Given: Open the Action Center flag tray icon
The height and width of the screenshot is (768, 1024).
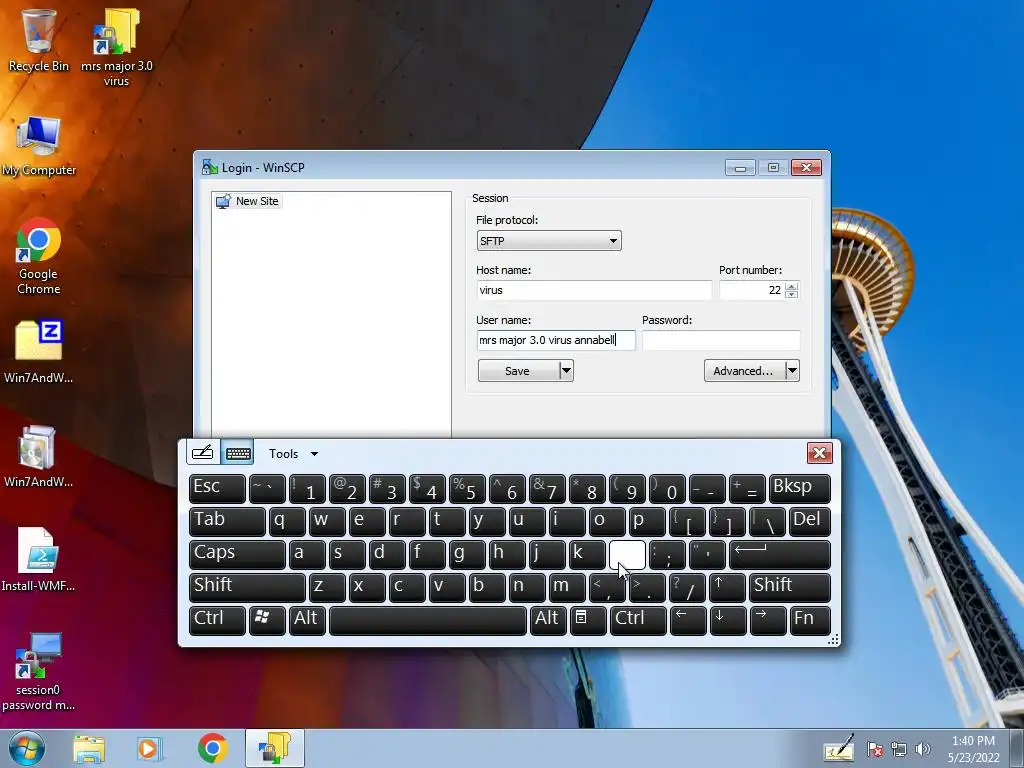Looking at the screenshot, I should coord(875,749).
